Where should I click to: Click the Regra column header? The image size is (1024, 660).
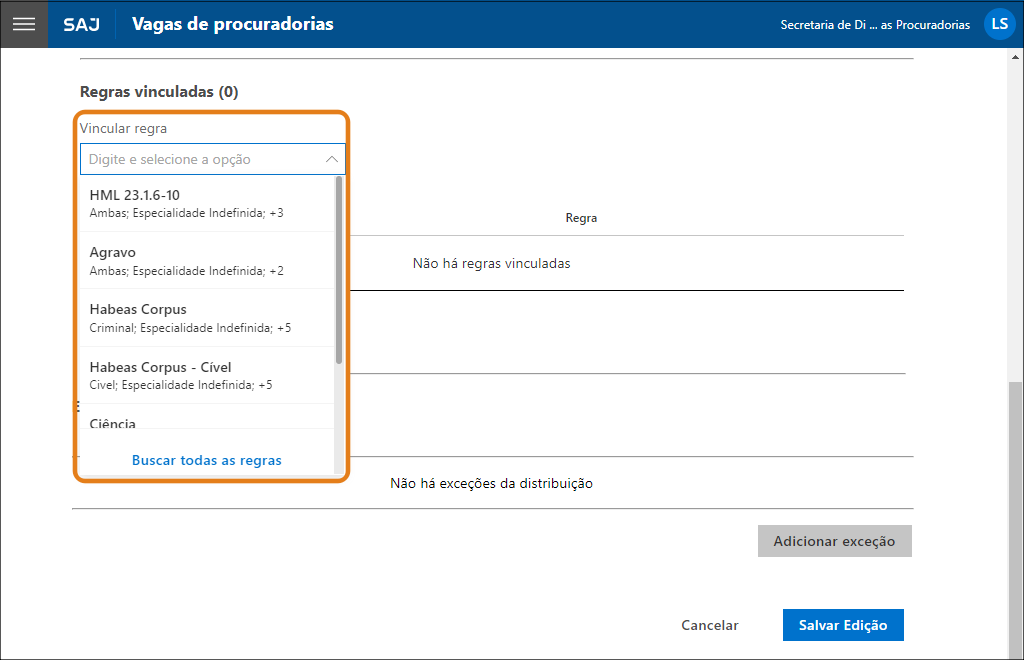(x=581, y=217)
